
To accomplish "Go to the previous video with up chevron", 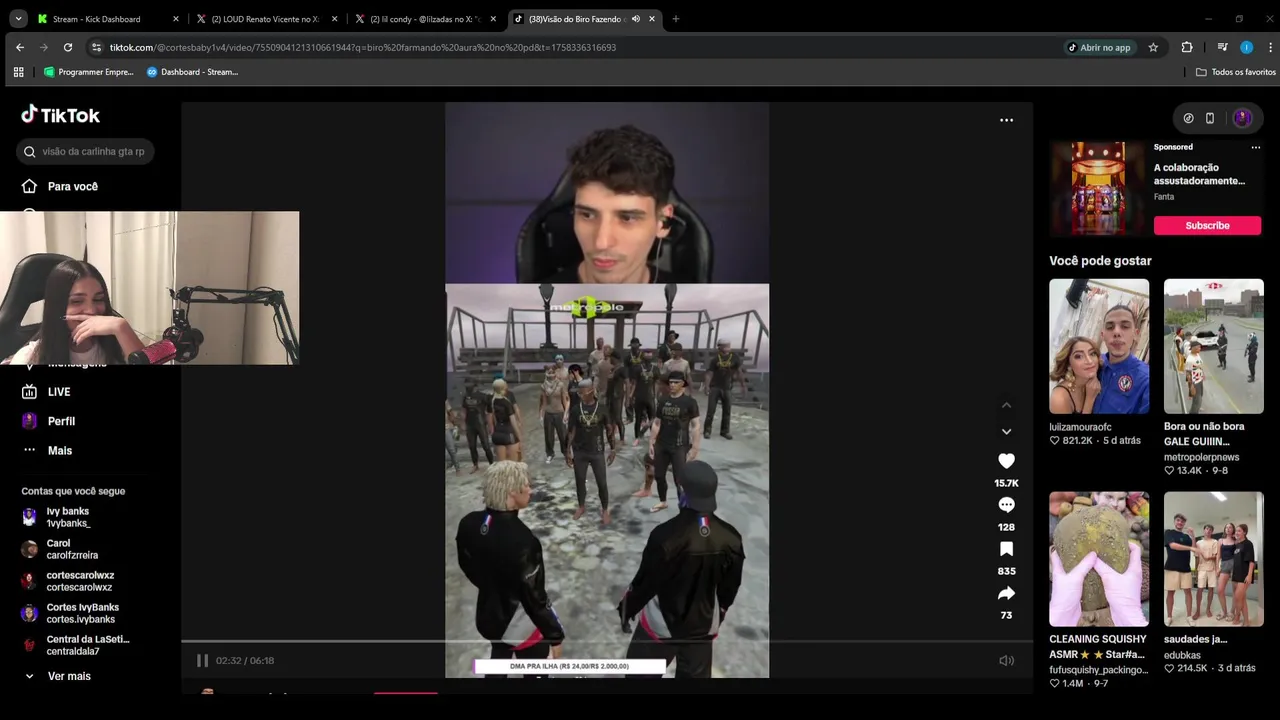I will pos(1006,405).
